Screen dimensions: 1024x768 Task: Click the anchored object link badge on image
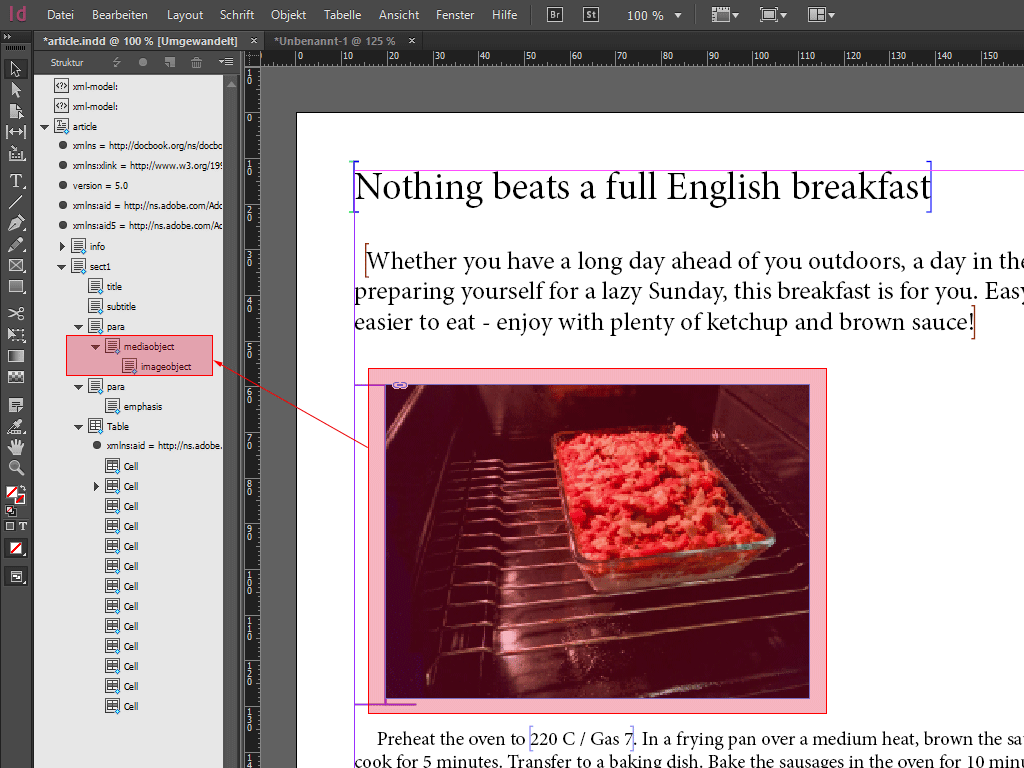coord(400,385)
